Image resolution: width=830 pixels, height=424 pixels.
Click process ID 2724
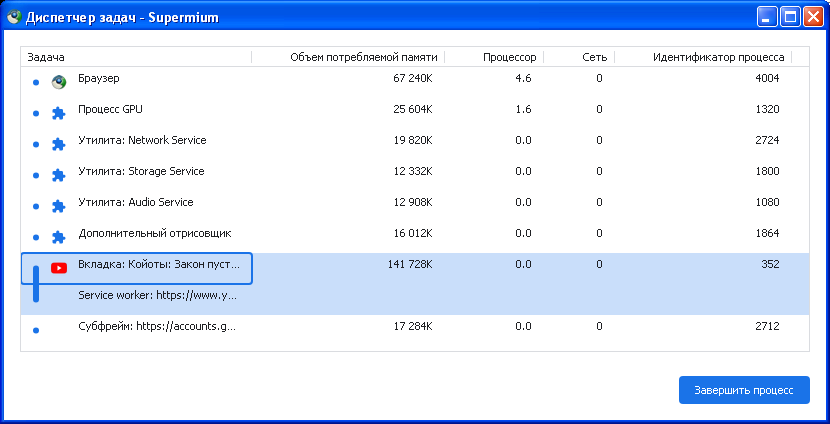pos(767,140)
